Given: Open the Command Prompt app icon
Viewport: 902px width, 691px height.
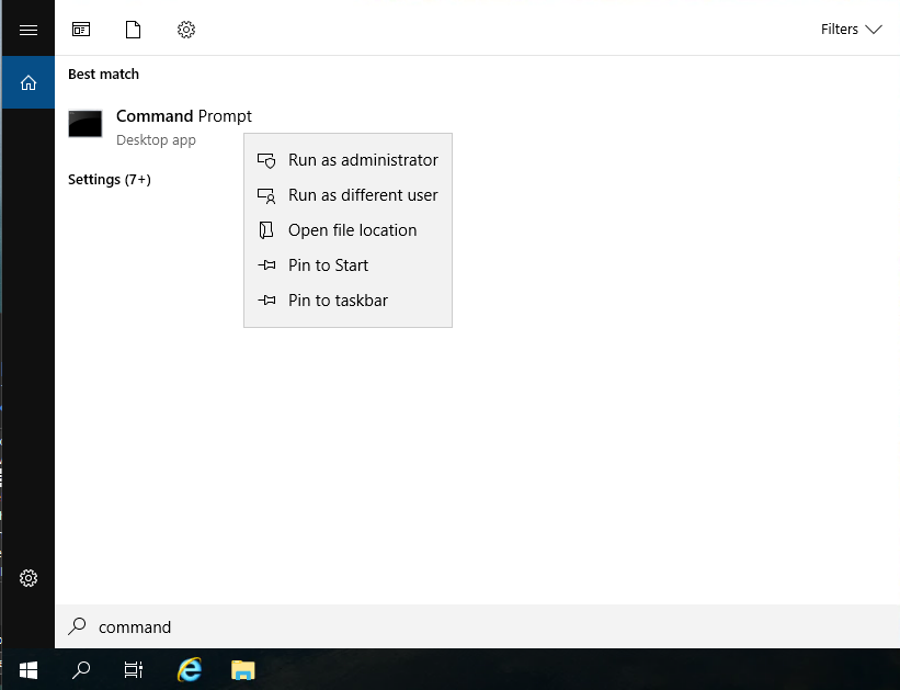Looking at the screenshot, I should pyautogui.click(x=85, y=124).
